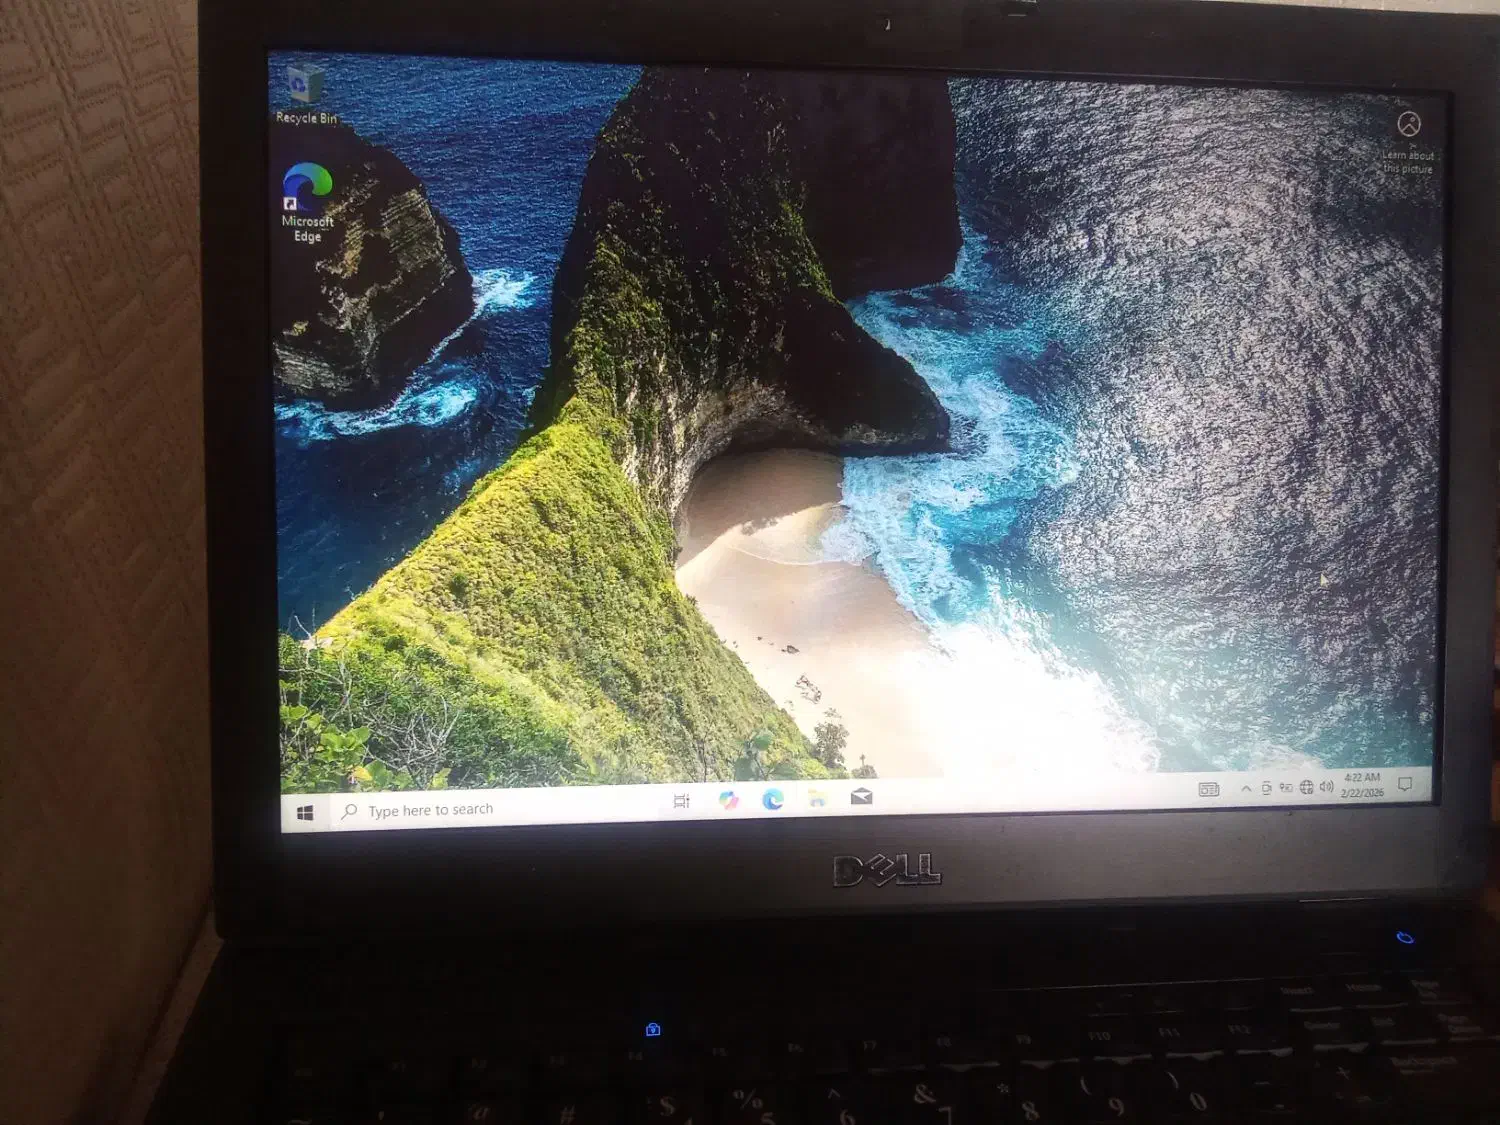This screenshot has width=1500, height=1125.
Task: Launch the Mail app from taskbar
Action: (x=862, y=797)
